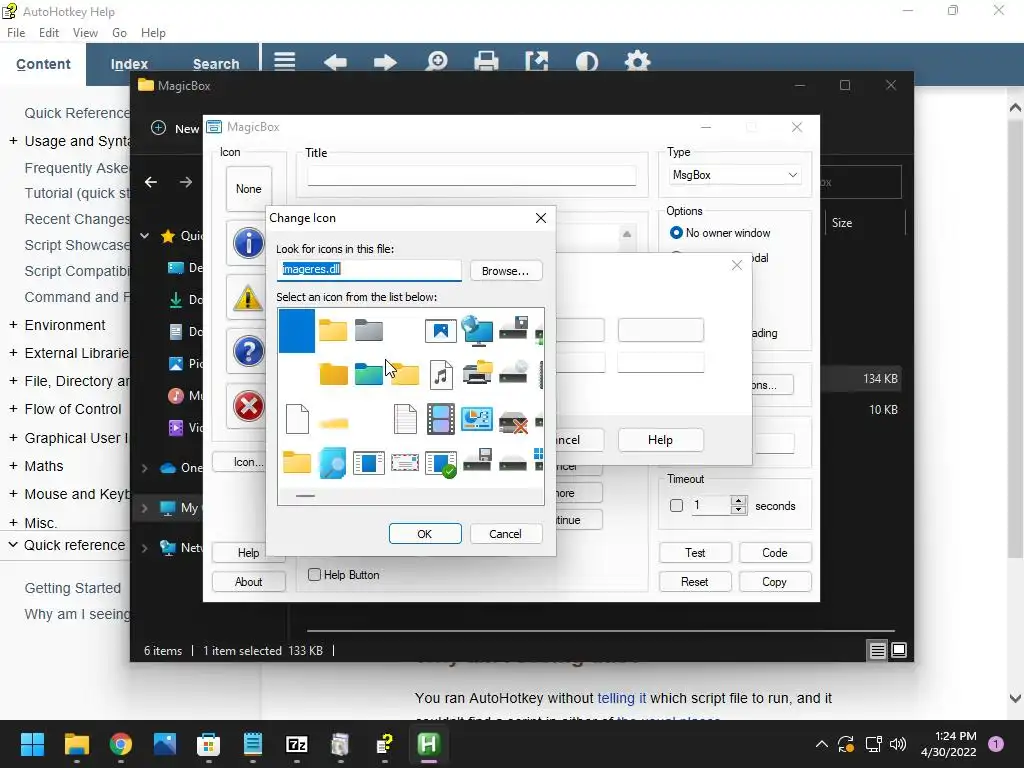Pick the lined text document icon
This screenshot has width=1024, height=768.
coord(405,419)
